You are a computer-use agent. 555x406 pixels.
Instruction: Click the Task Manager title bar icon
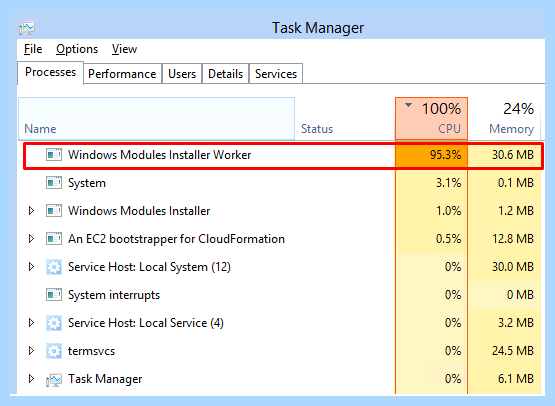27,28
